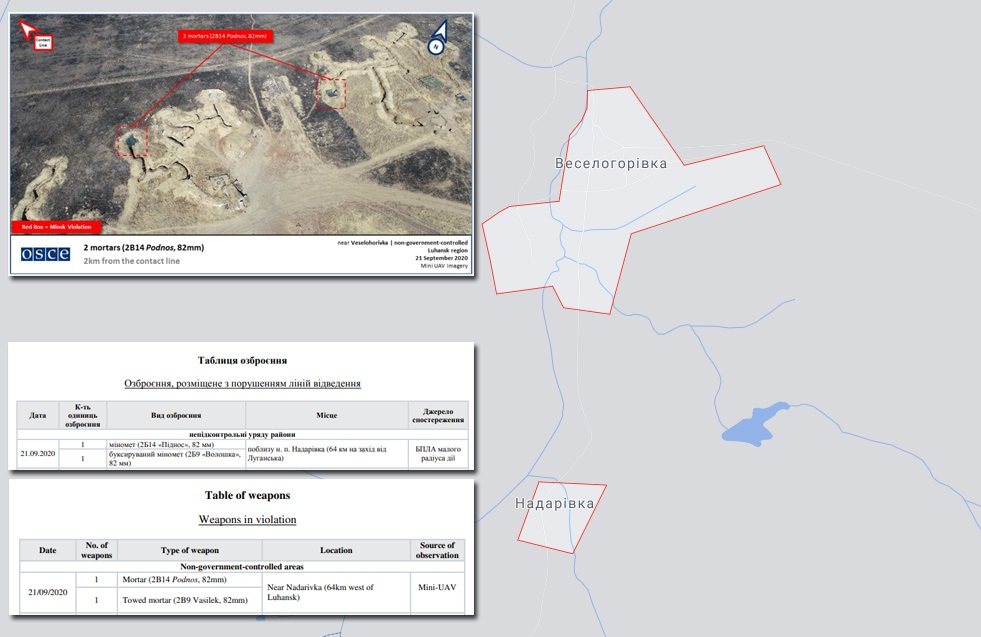Select the "Towed mortar (2B9 Vasilek, 82mm)" cell
This screenshot has height=637, width=981.
pyautogui.click(x=189, y=600)
